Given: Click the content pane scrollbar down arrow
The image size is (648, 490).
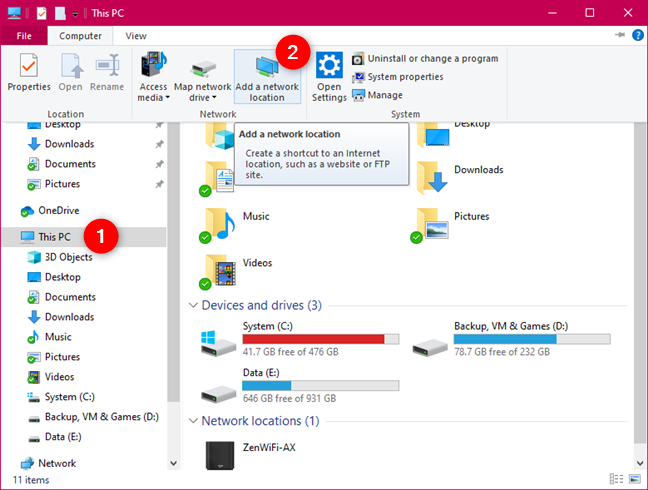Looking at the screenshot, I should [640, 463].
